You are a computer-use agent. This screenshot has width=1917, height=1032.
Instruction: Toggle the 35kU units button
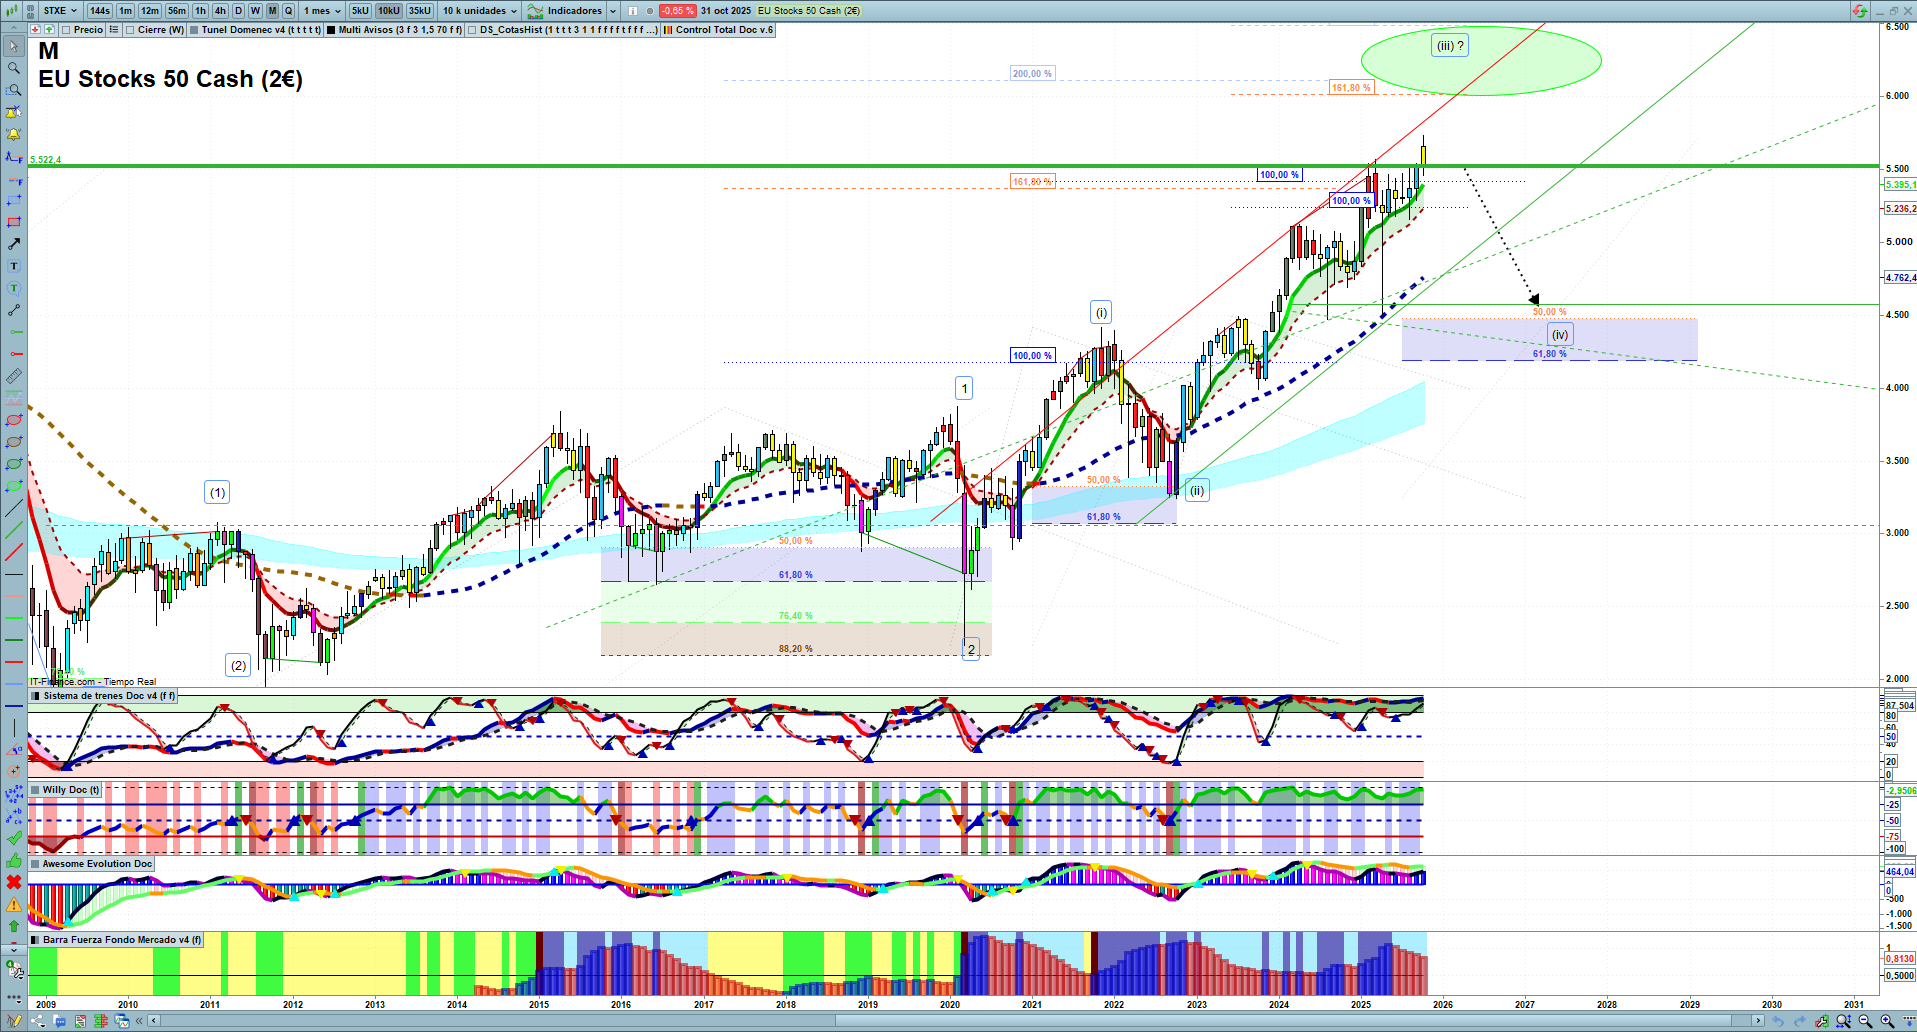coord(420,11)
